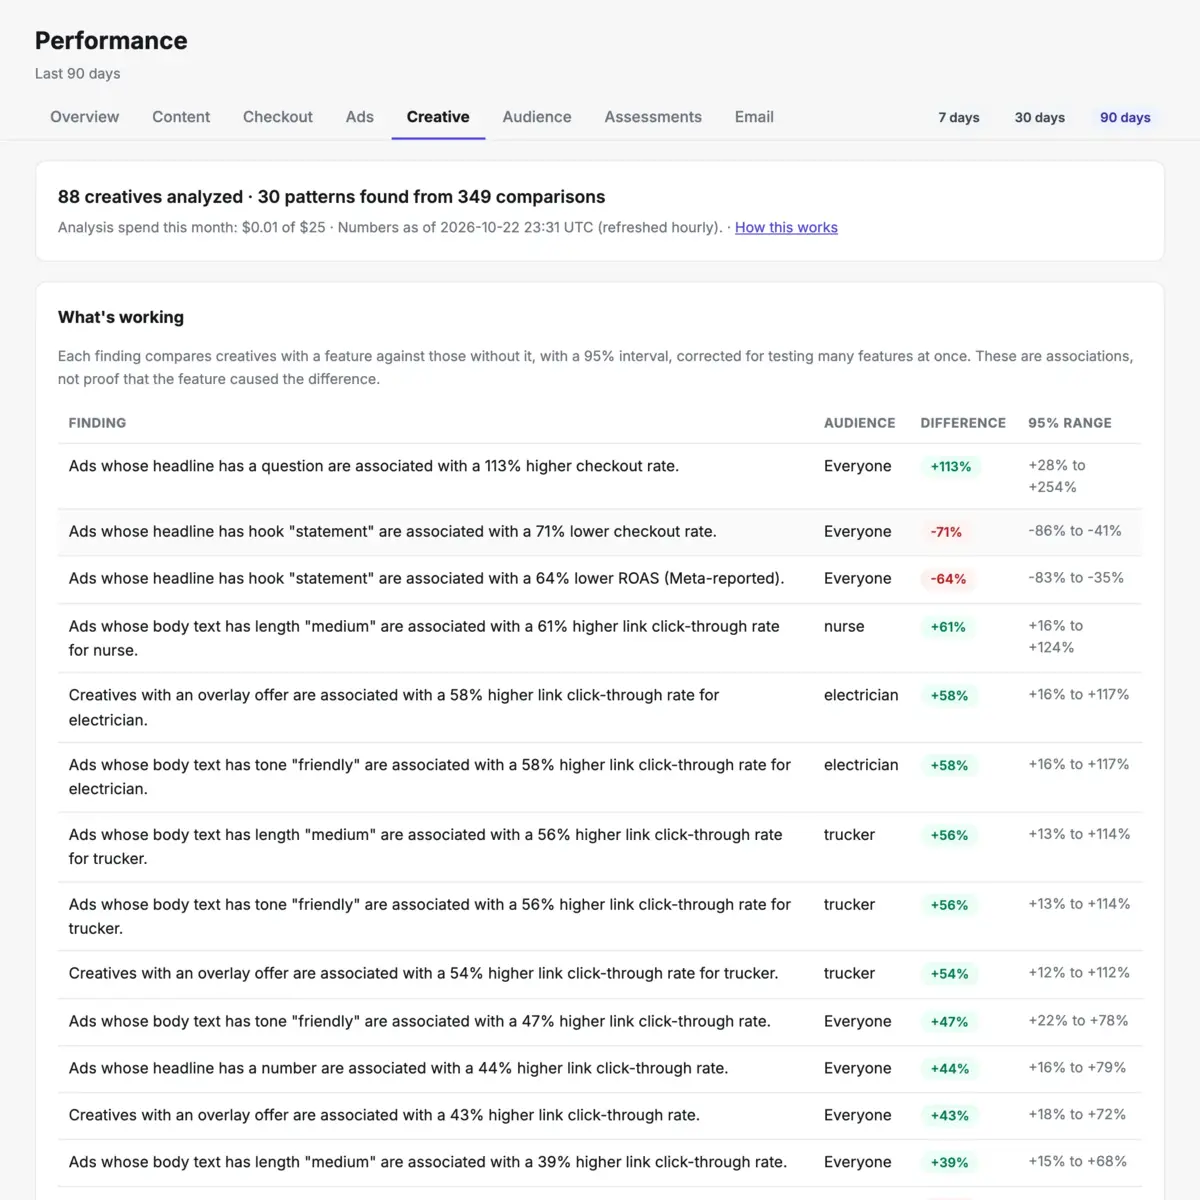Choose the 30 days range
Screen dimensions: 1200x1200
[1040, 117]
